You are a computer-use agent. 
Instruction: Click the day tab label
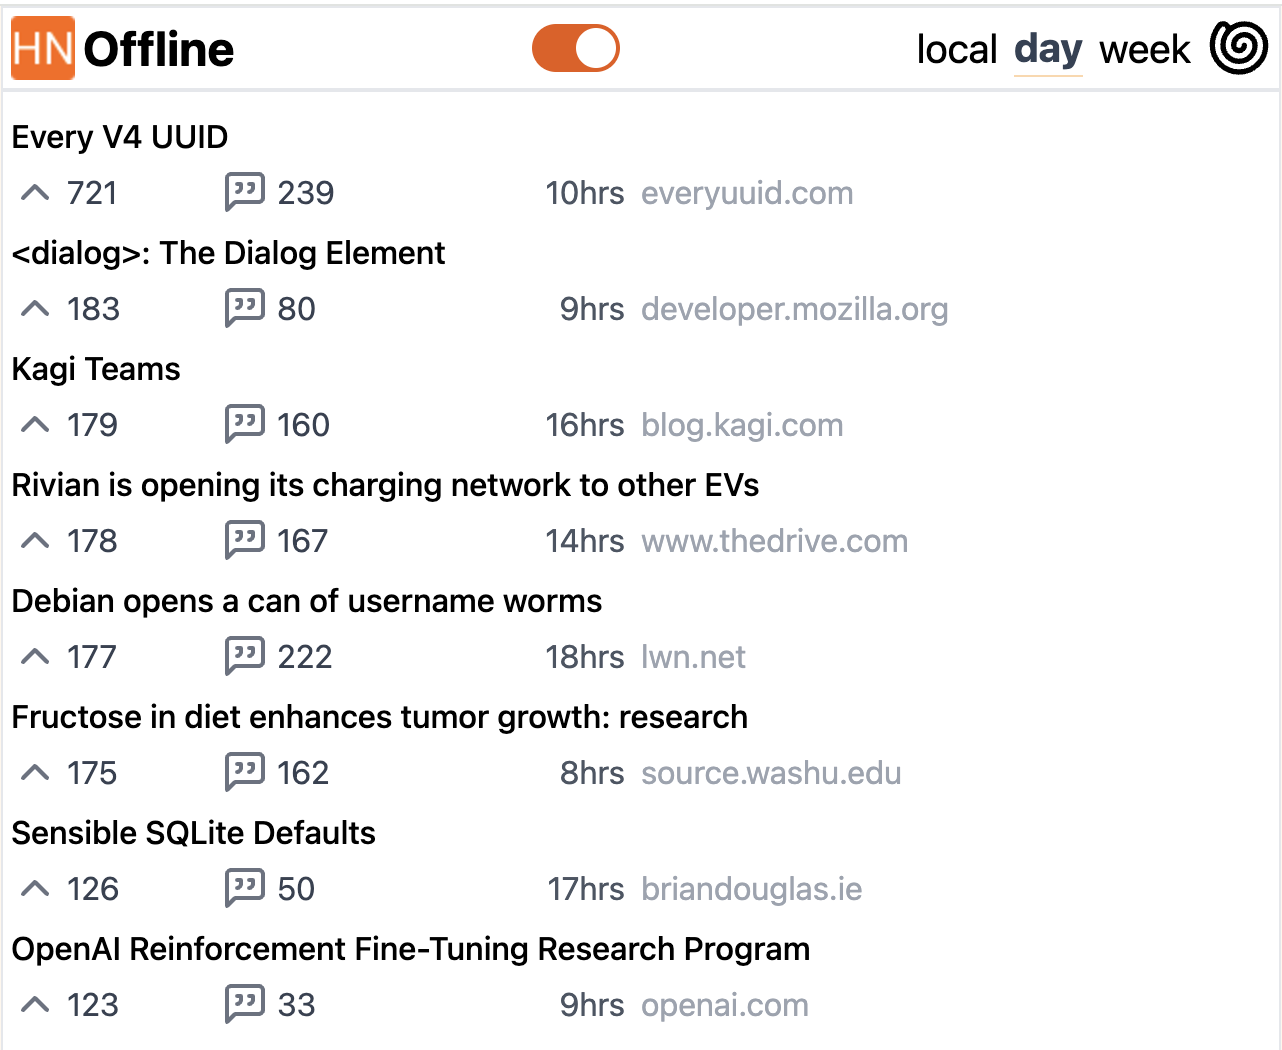pos(1048,49)
